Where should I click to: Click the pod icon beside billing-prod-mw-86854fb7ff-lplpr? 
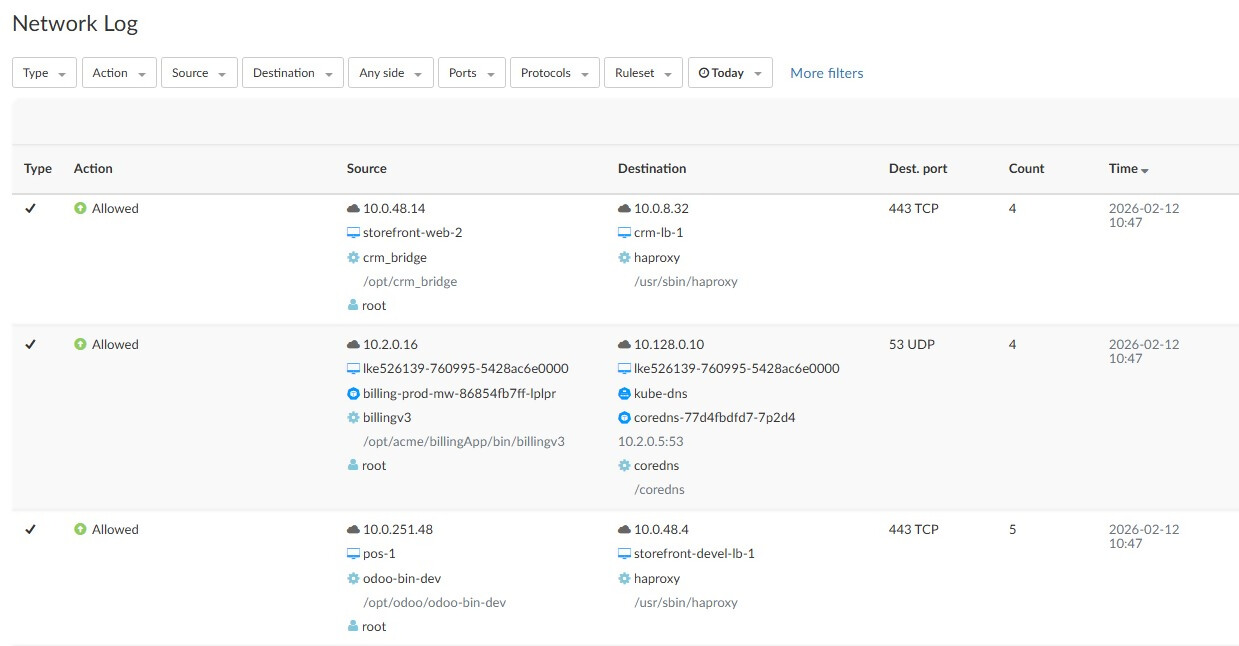353,393
